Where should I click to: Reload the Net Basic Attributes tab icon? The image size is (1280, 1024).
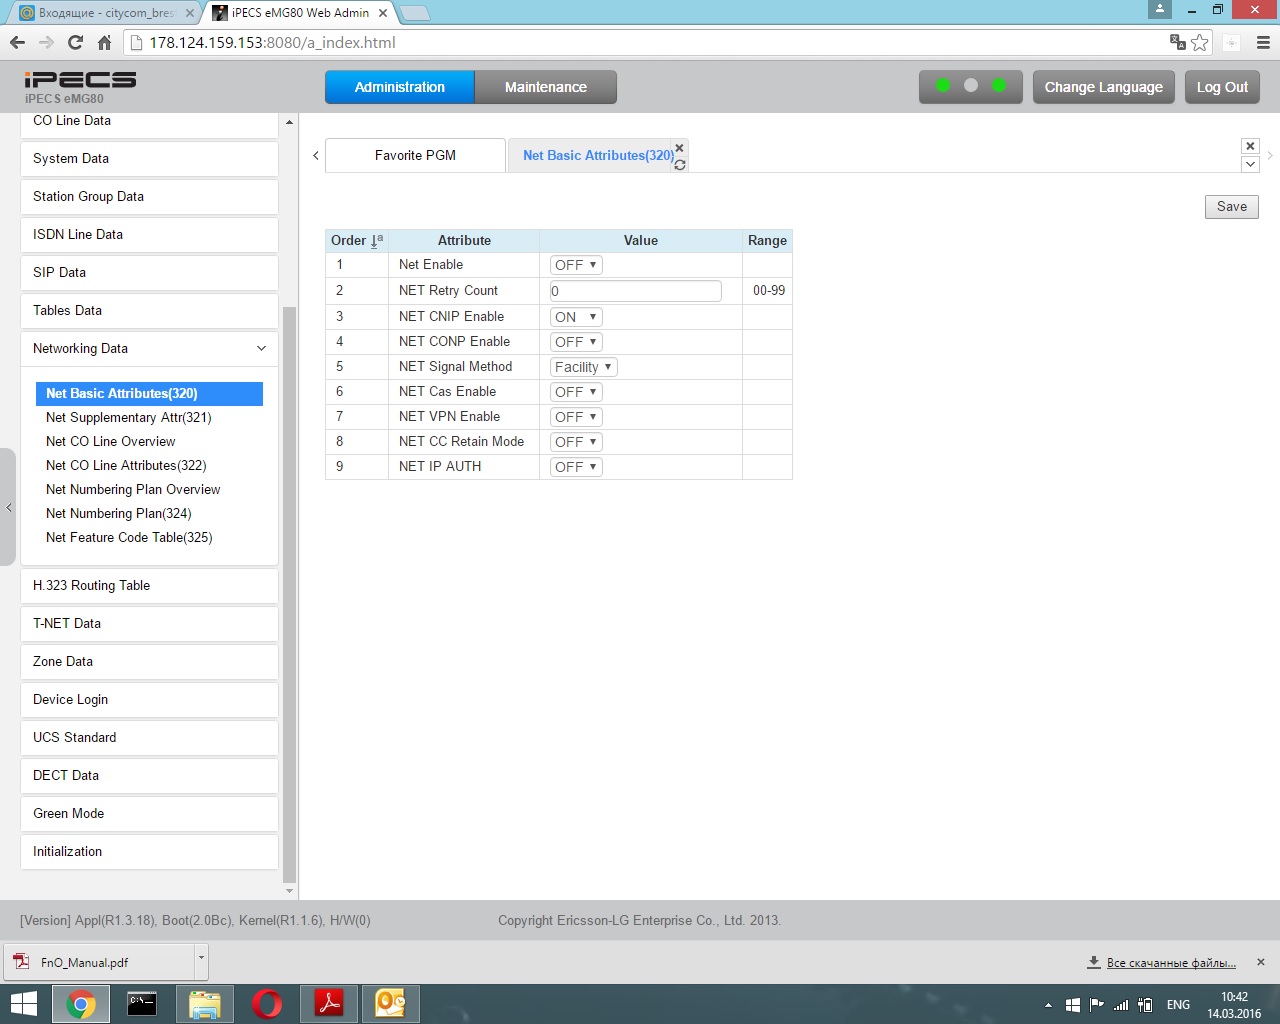pyautogui.click(x=680, y=165)
